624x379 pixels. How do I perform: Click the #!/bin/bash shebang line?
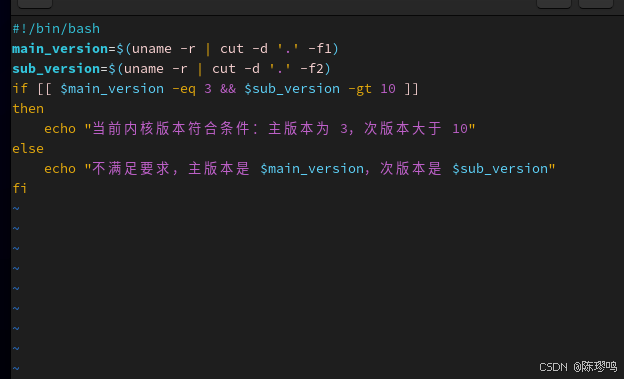click(x=56, y=29)
